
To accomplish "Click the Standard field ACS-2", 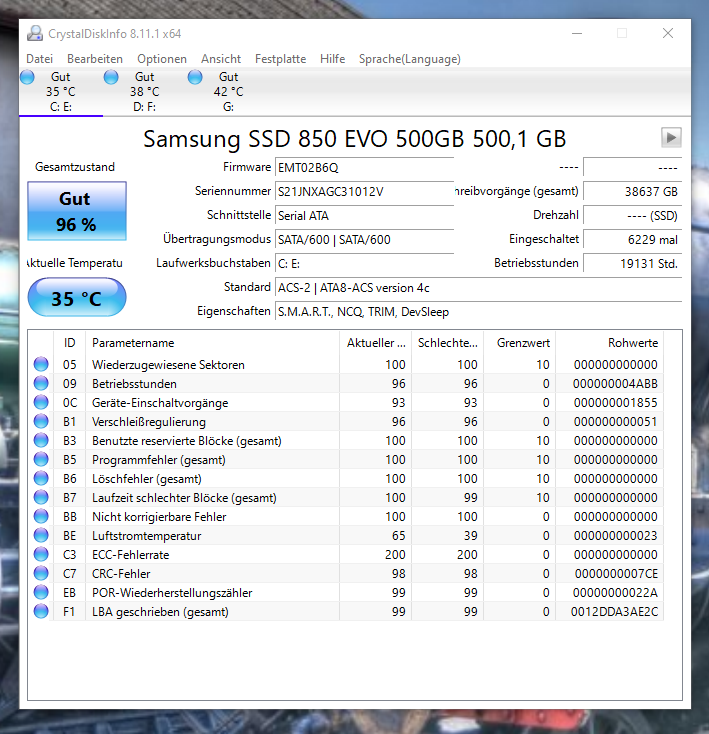I will tap(478, 287).
